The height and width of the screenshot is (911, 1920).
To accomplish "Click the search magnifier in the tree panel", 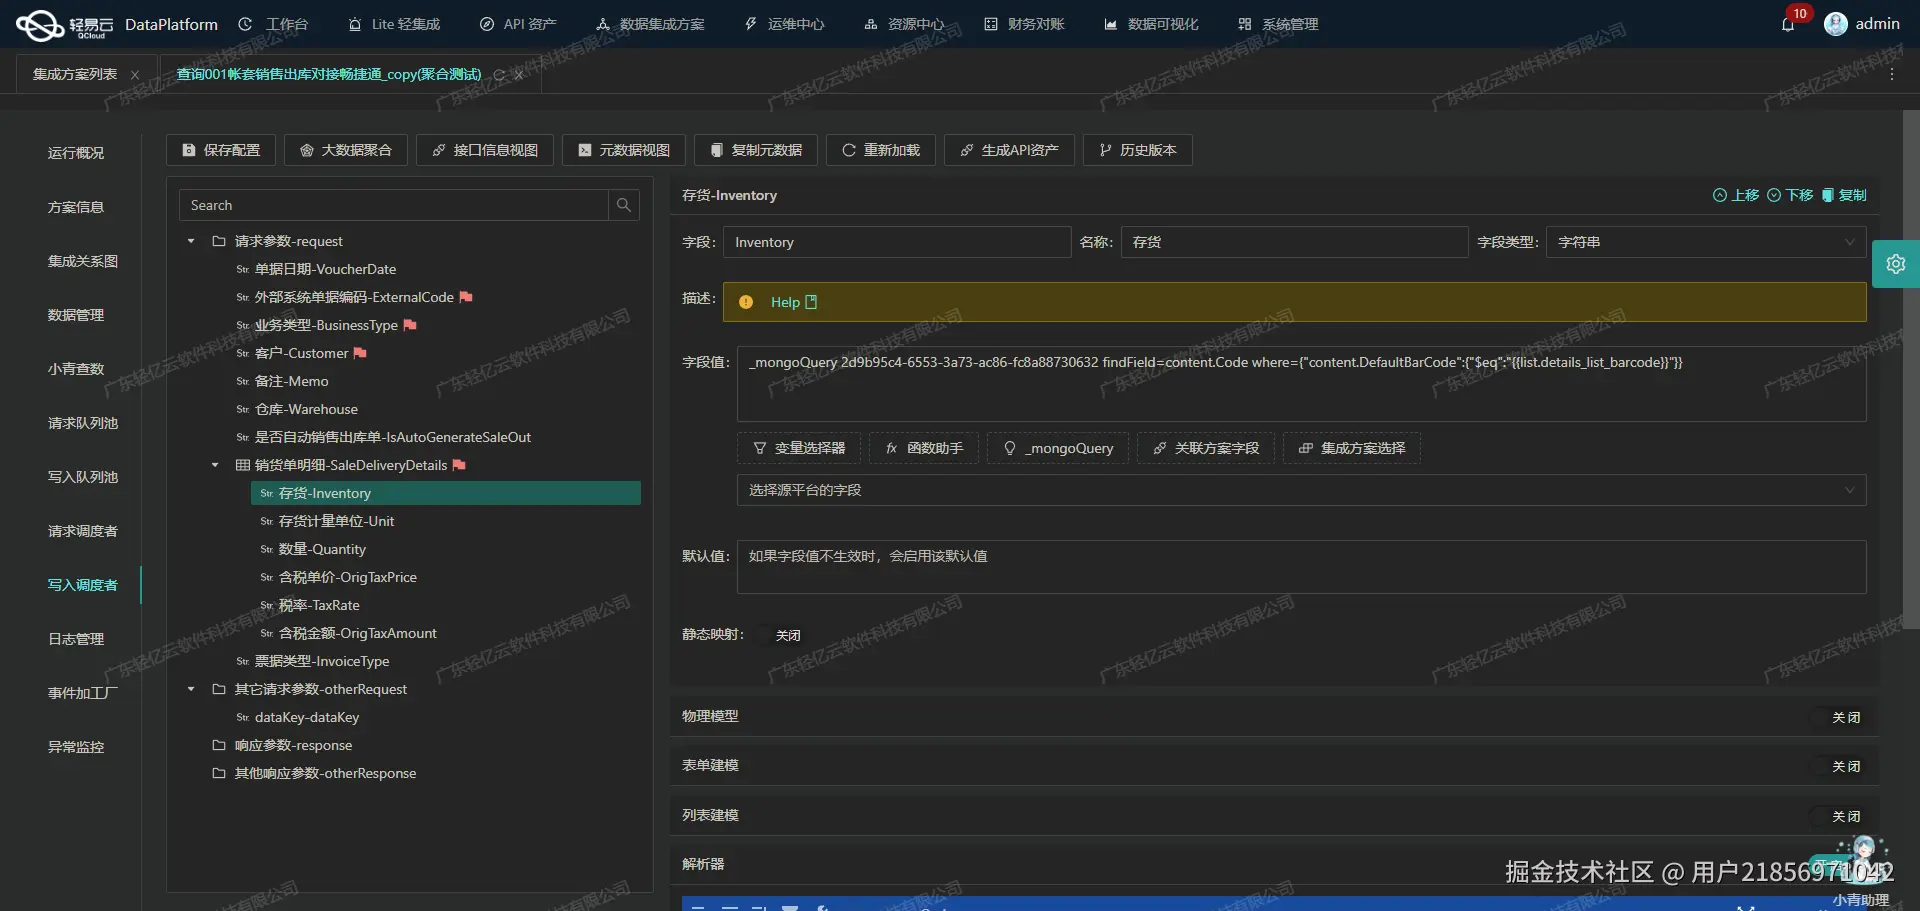I will click(624, 205).
